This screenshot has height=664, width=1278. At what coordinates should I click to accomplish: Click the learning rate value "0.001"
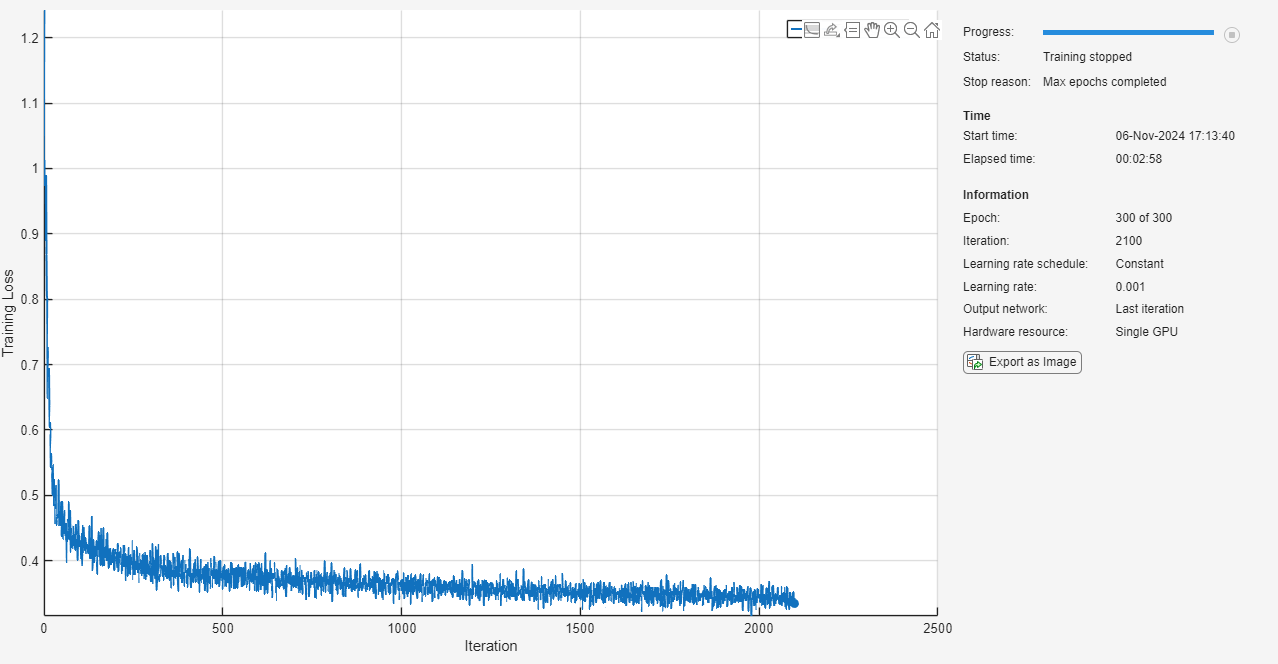pos(1131,287)
